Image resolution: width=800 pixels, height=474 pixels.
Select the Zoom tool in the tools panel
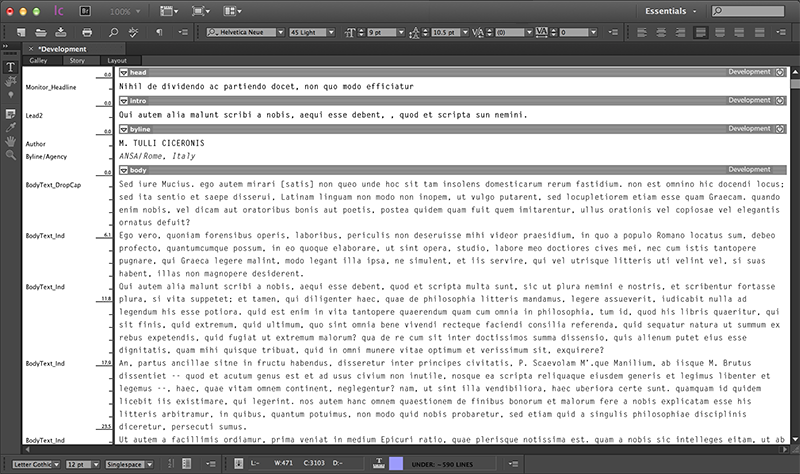point(10,155)
